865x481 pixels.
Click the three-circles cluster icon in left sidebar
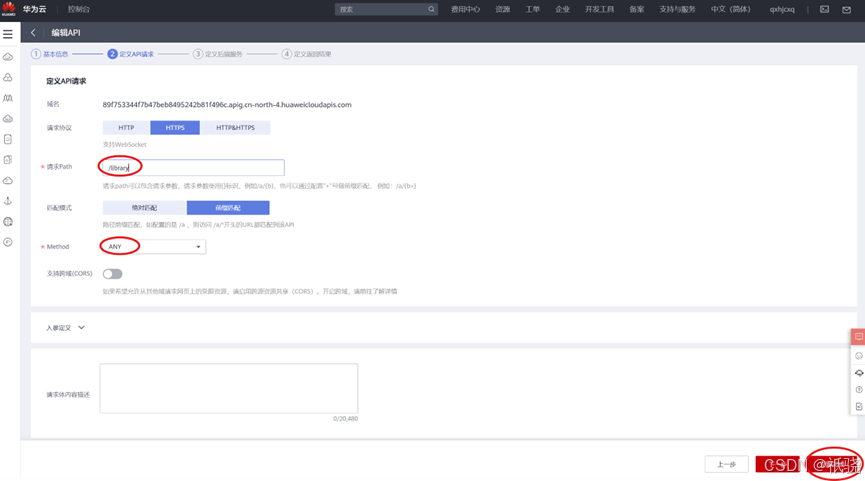click(x=8, y=77)
